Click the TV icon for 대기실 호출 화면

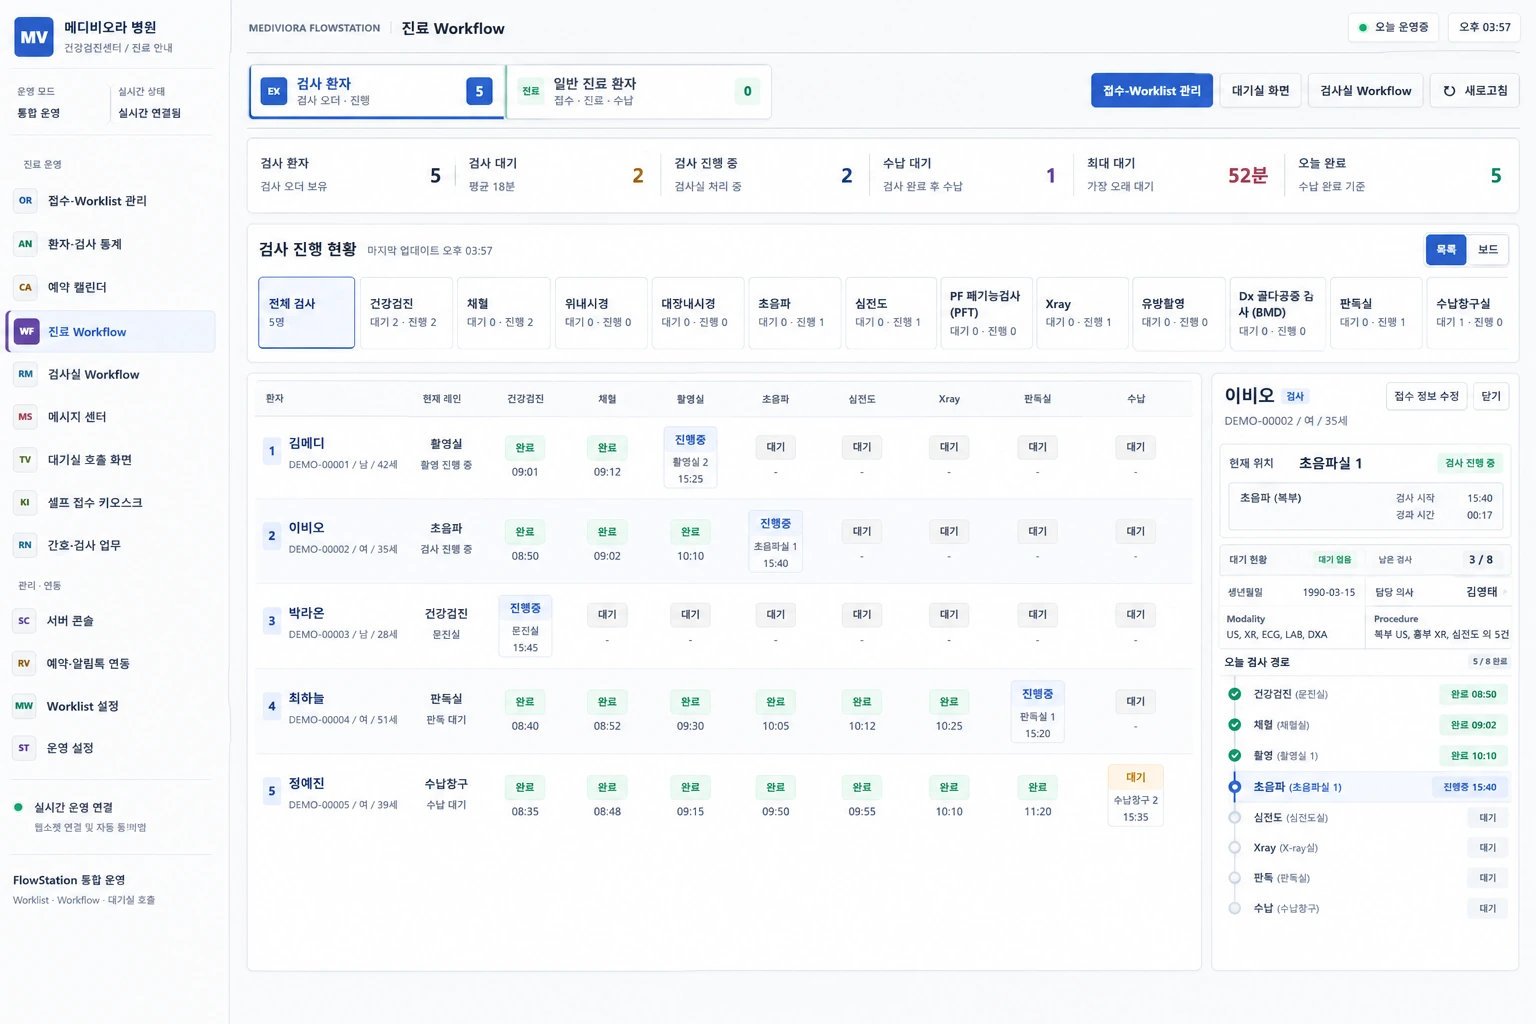25,460
